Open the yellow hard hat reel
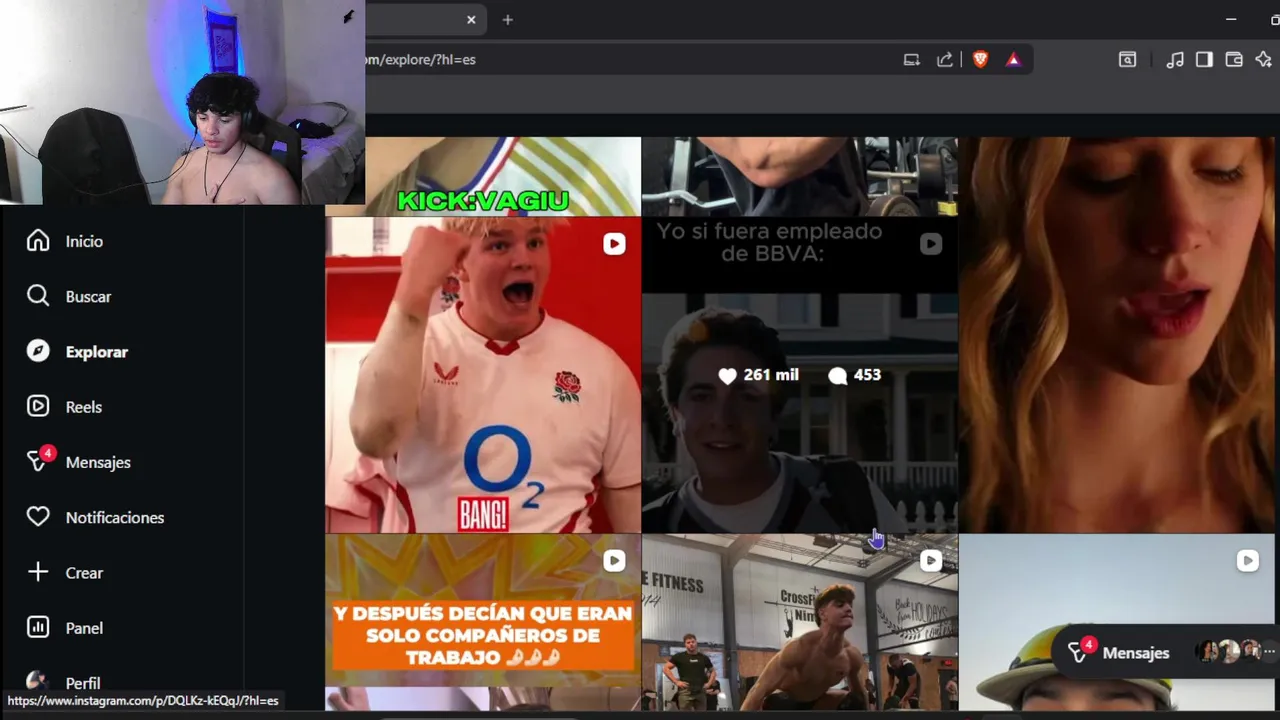Viewport: 1280px width, 720px height. 1117,622
